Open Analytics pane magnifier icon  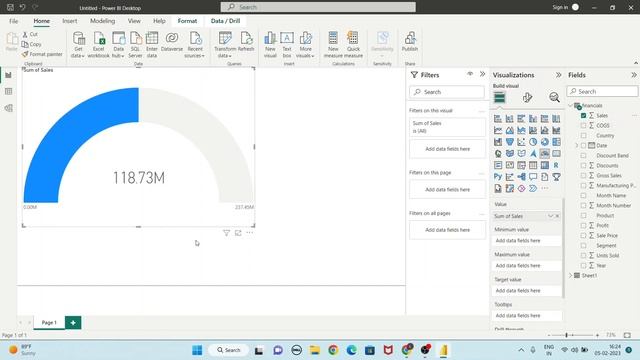(x=554, y=98)
